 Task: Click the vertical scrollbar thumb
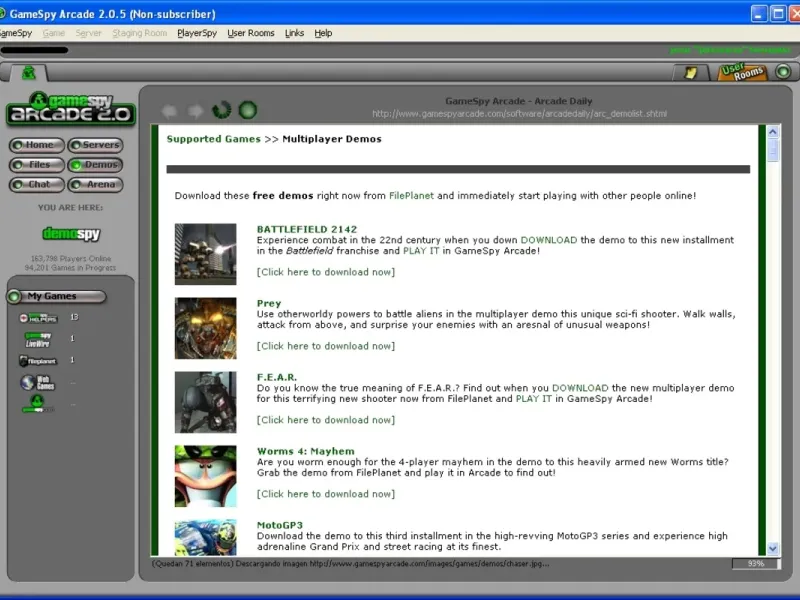pyautogui.click(x=773, y=151)
